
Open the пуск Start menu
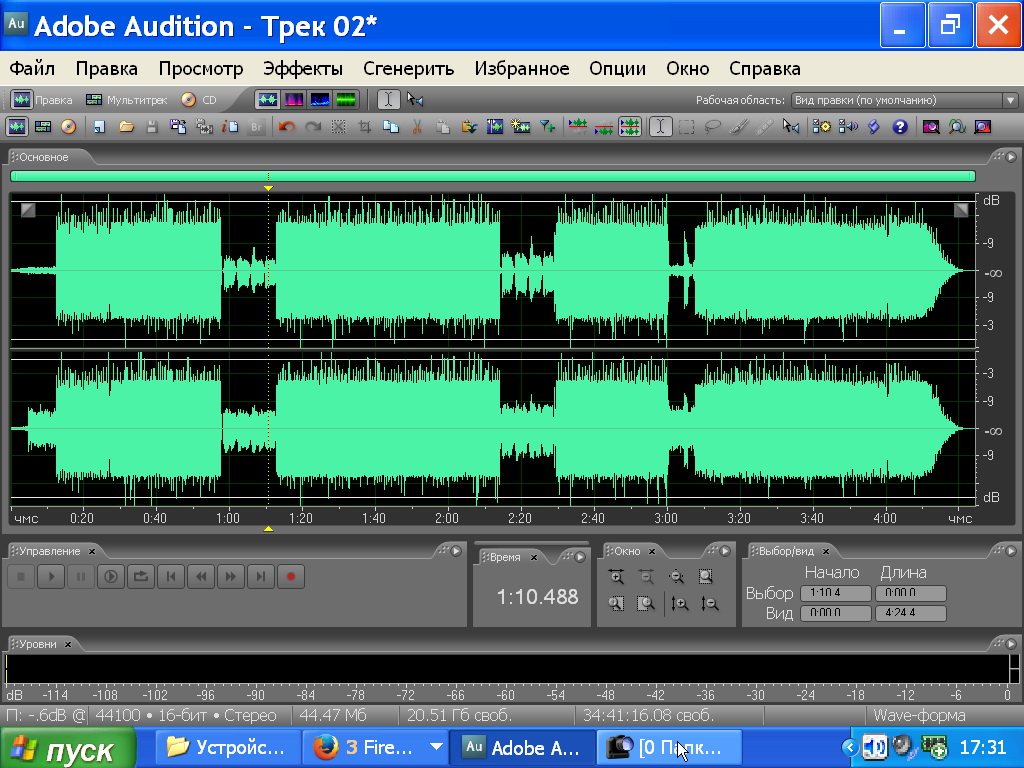pyautogui.click(x=69, y=748)
